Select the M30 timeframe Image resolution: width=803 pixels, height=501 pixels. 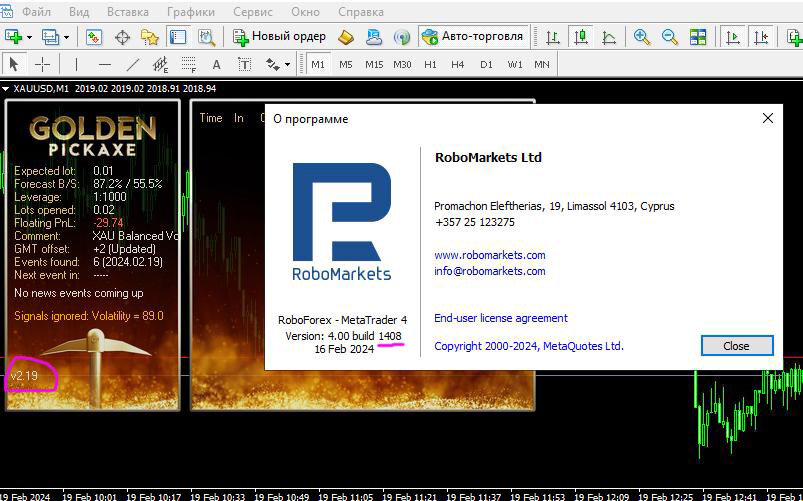[402, 65]
